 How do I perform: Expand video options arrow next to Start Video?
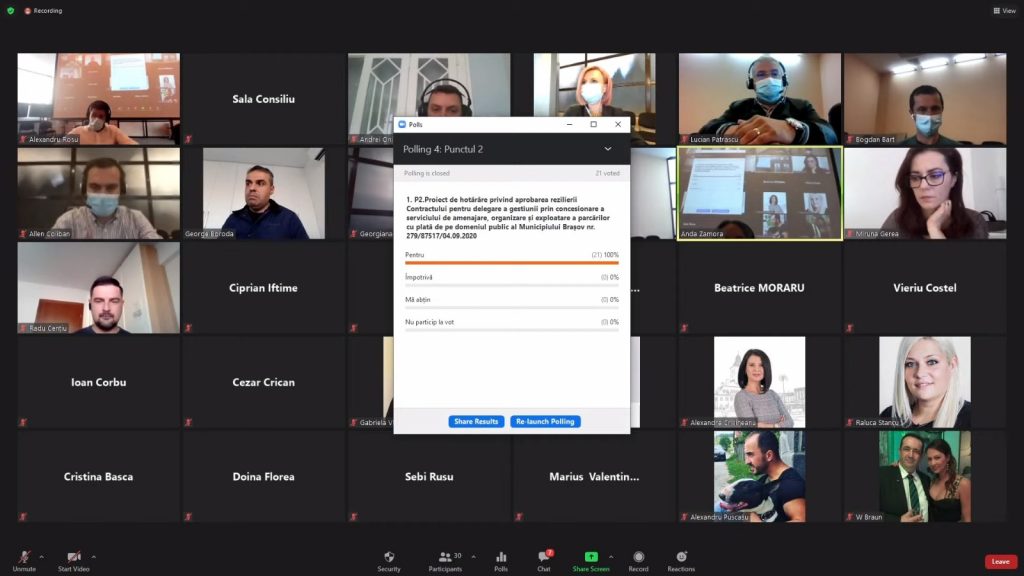94,556
